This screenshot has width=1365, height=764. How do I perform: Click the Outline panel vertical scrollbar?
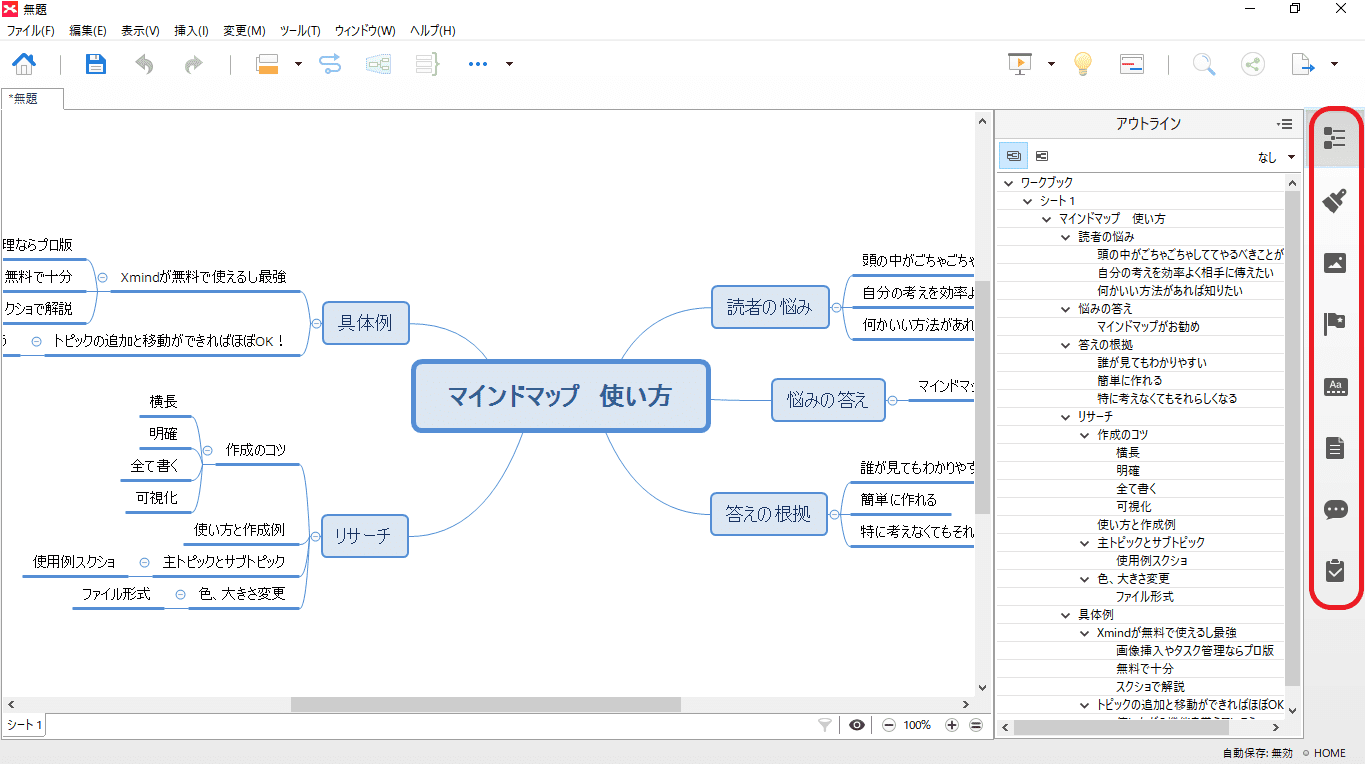tap(1292, 440)
